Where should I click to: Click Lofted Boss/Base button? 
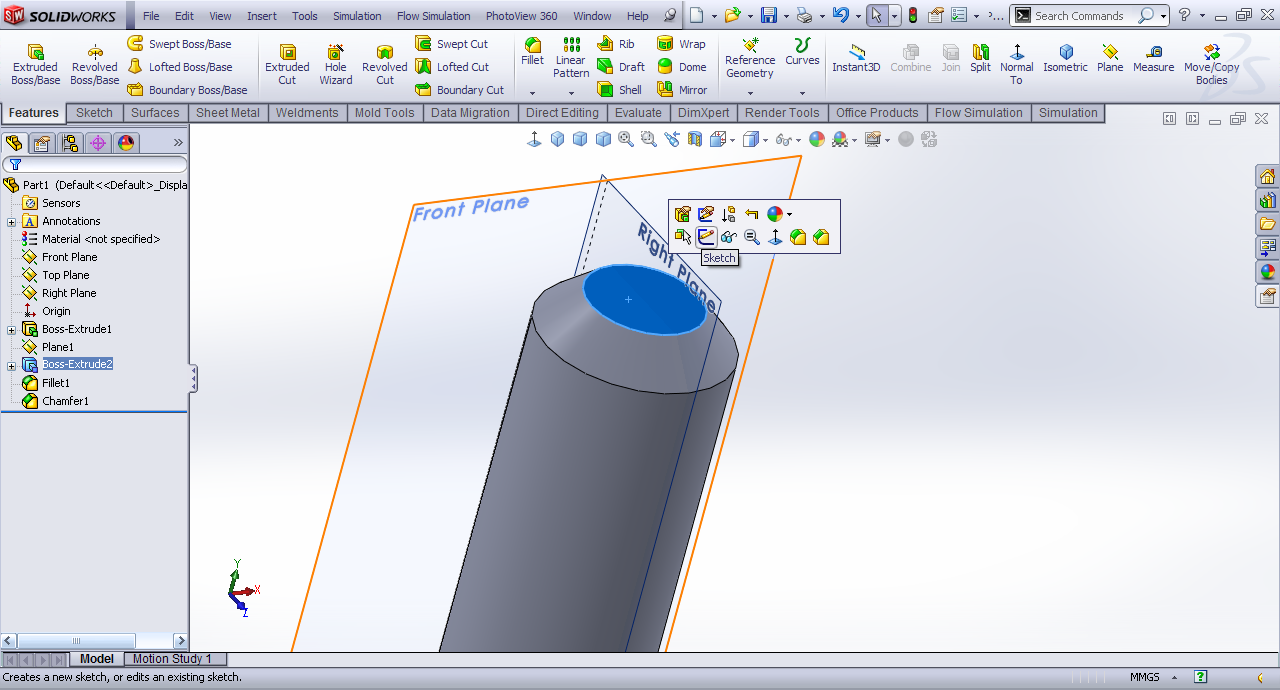tap(180, 67)
